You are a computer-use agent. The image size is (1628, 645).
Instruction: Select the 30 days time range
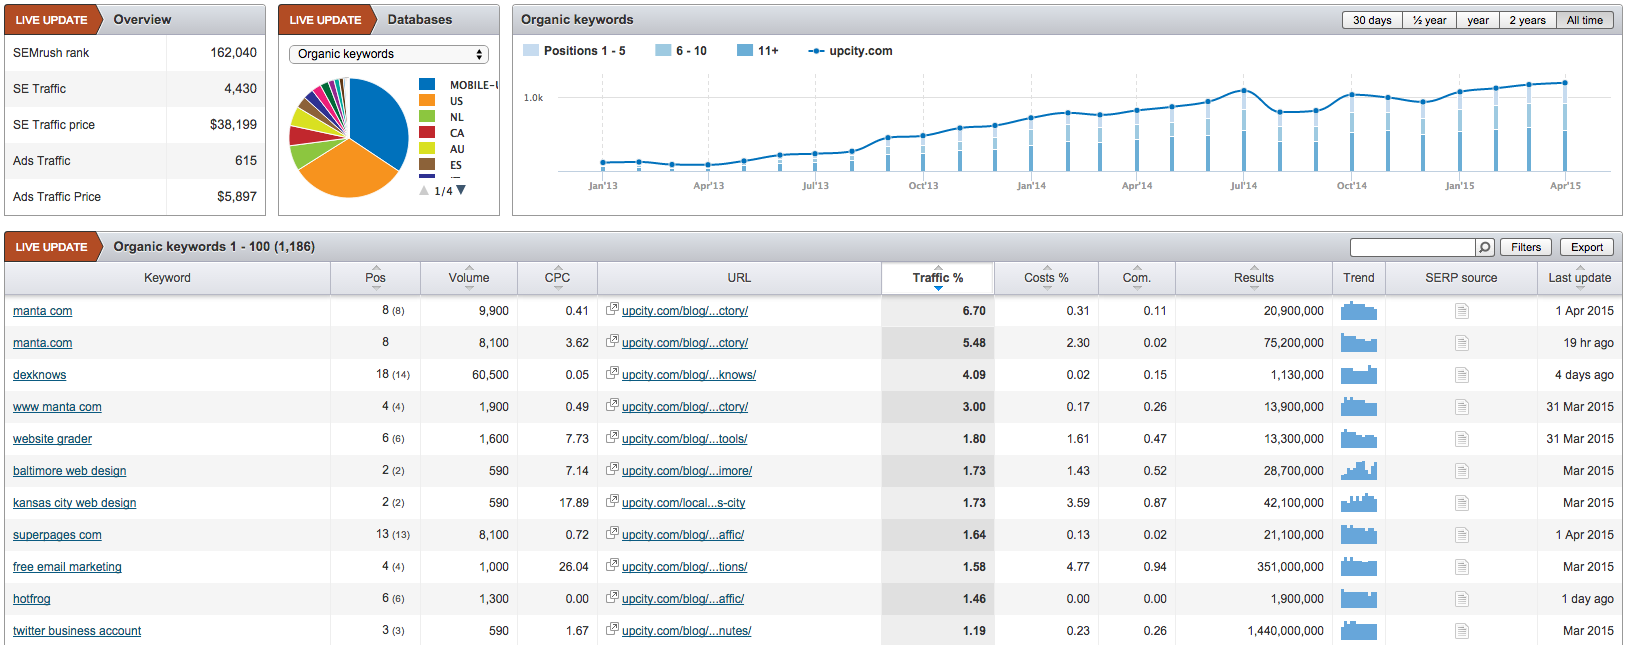click(x=1372, y=20)
